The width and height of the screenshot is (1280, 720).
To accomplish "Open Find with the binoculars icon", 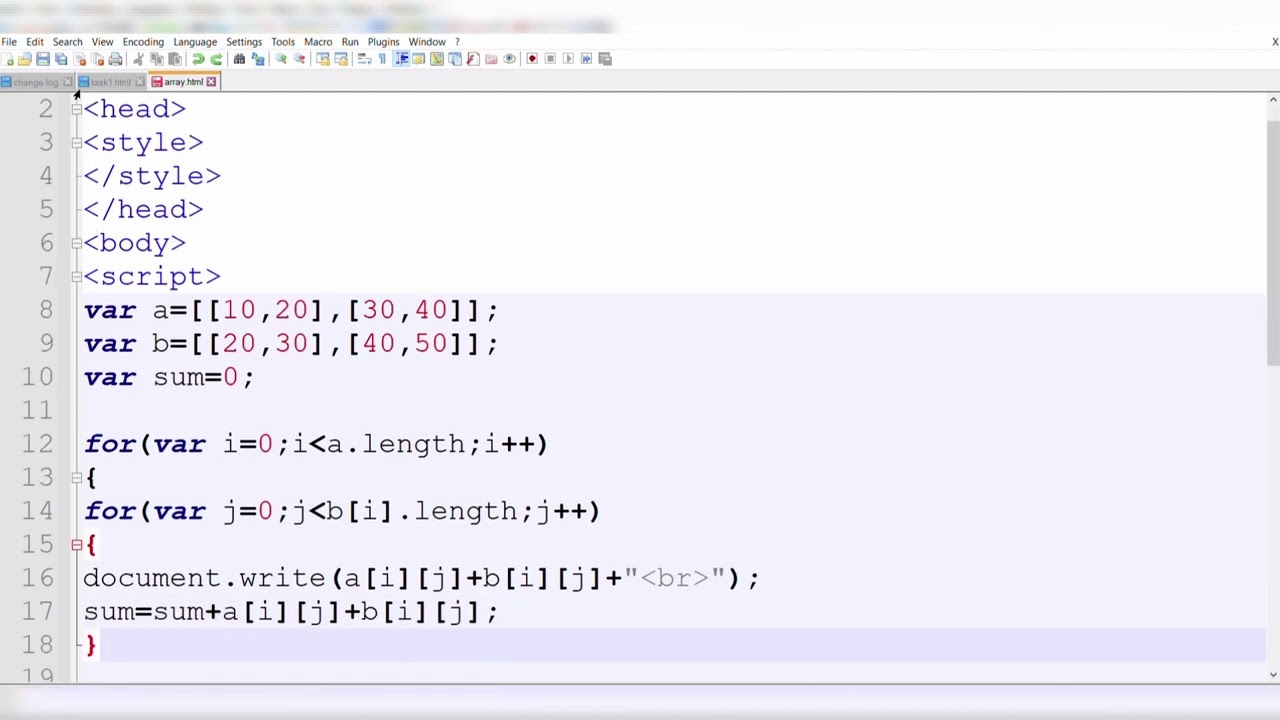I will [239, 59].
